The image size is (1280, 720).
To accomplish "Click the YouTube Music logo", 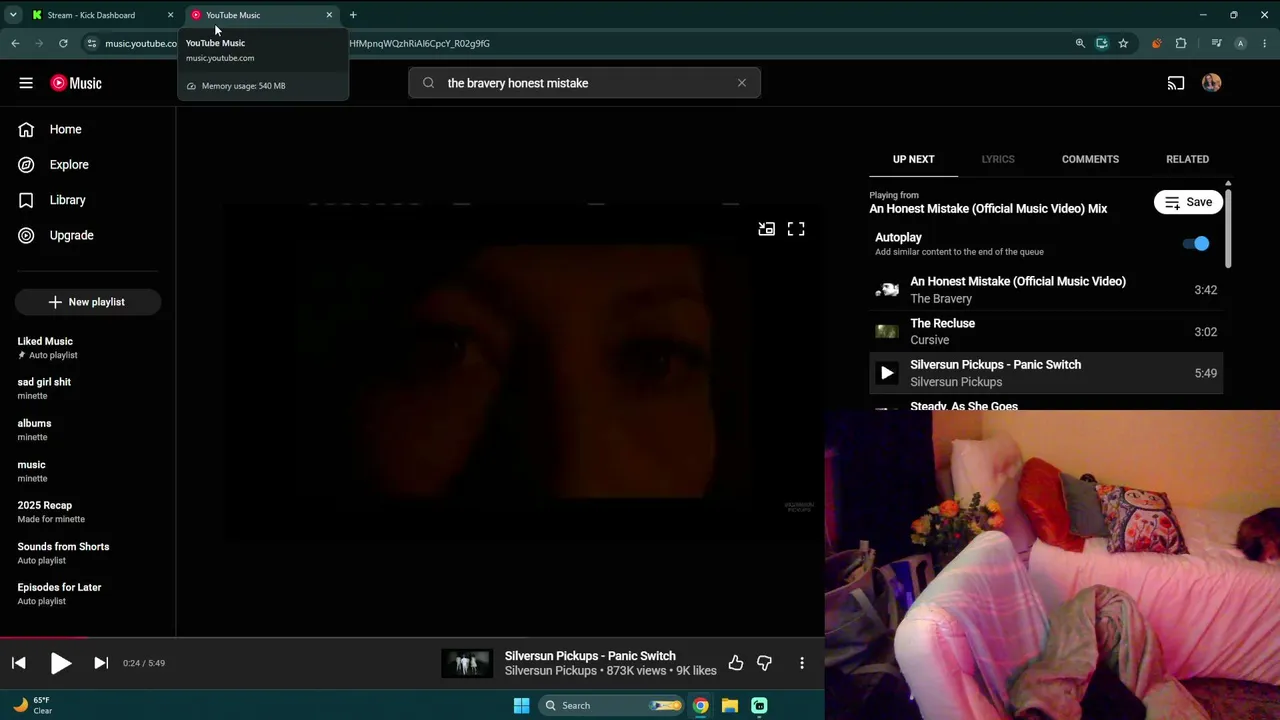I will coord(76,83).
